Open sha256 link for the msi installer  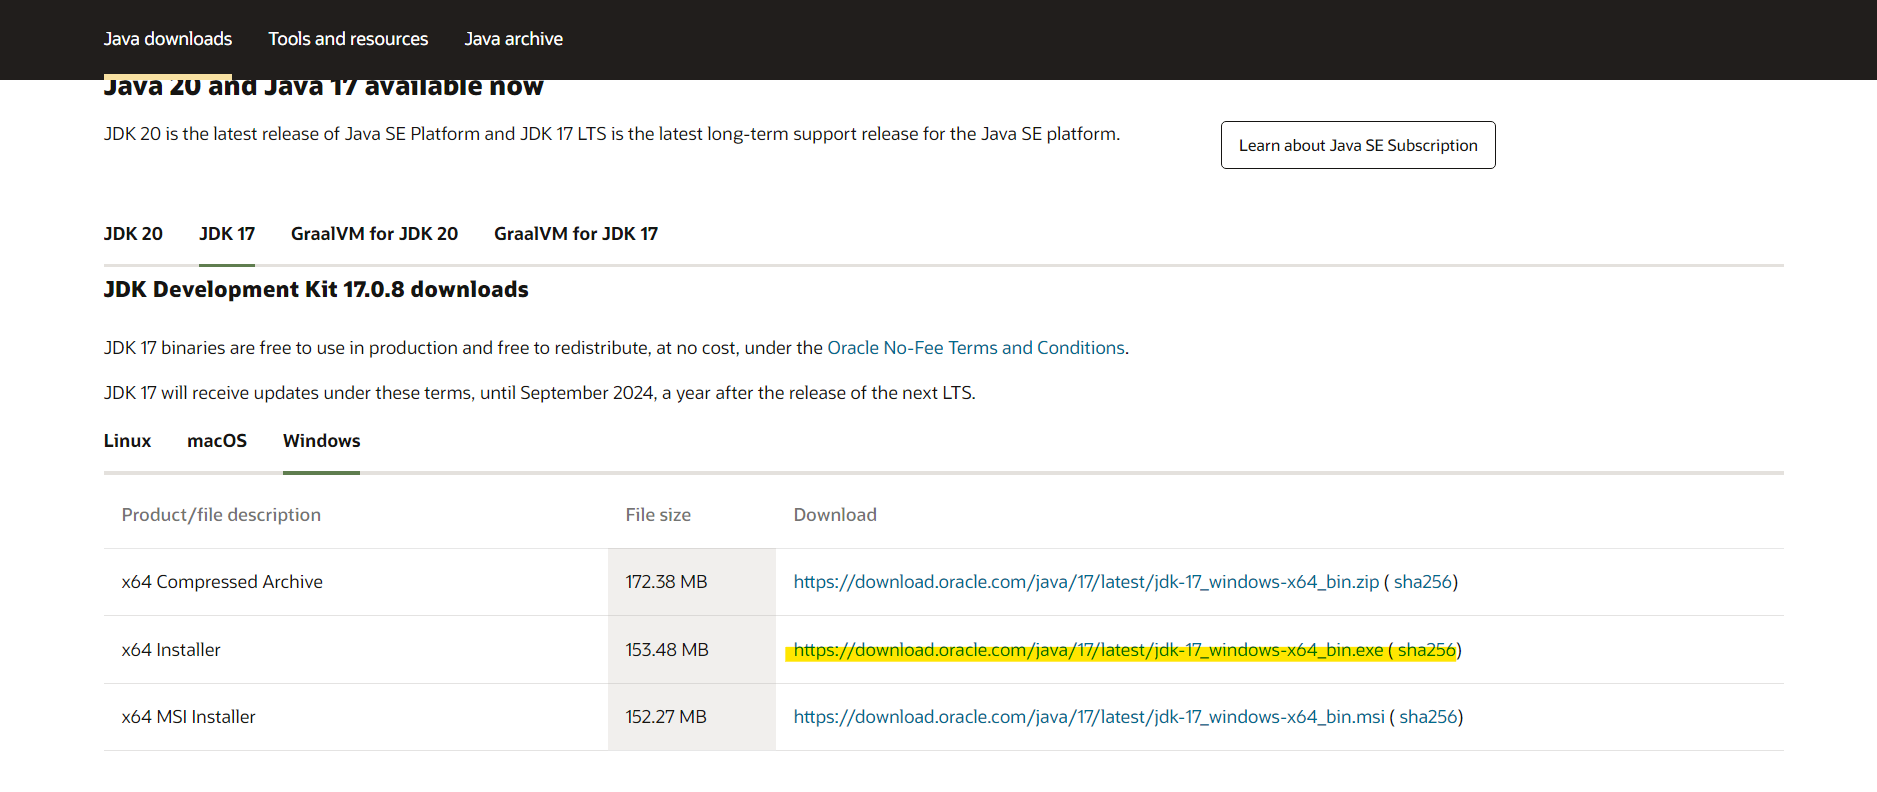point(1428,717)
